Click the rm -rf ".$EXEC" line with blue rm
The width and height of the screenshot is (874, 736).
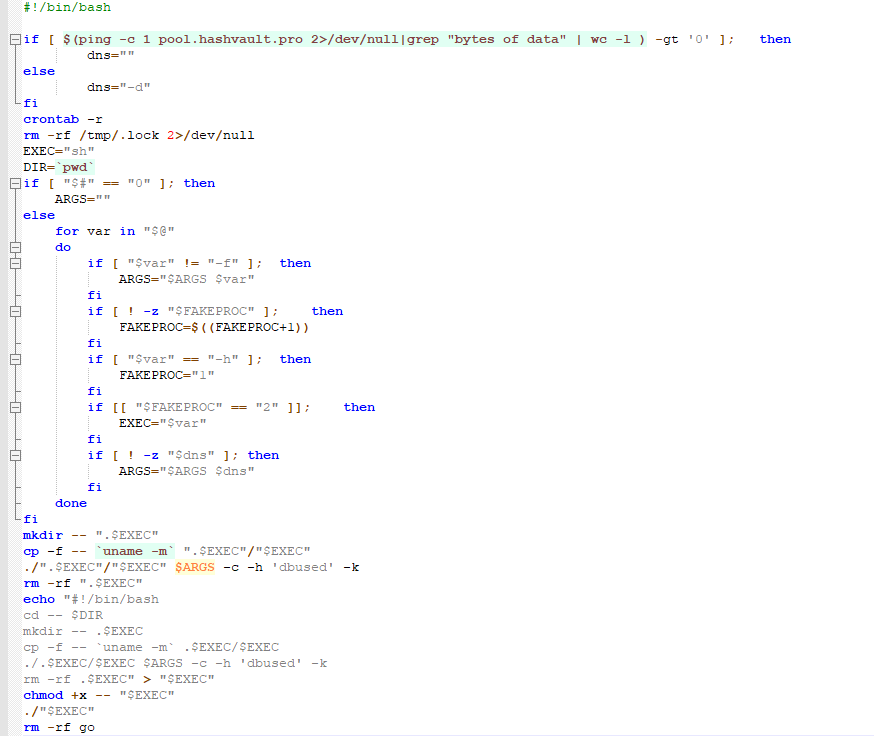click(83, 583)
